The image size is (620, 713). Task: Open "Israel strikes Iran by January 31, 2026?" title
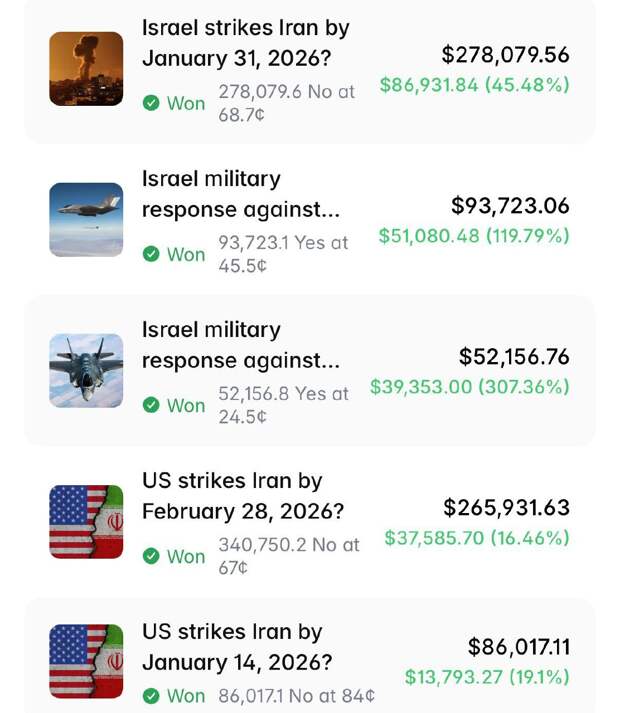(246, 43)
